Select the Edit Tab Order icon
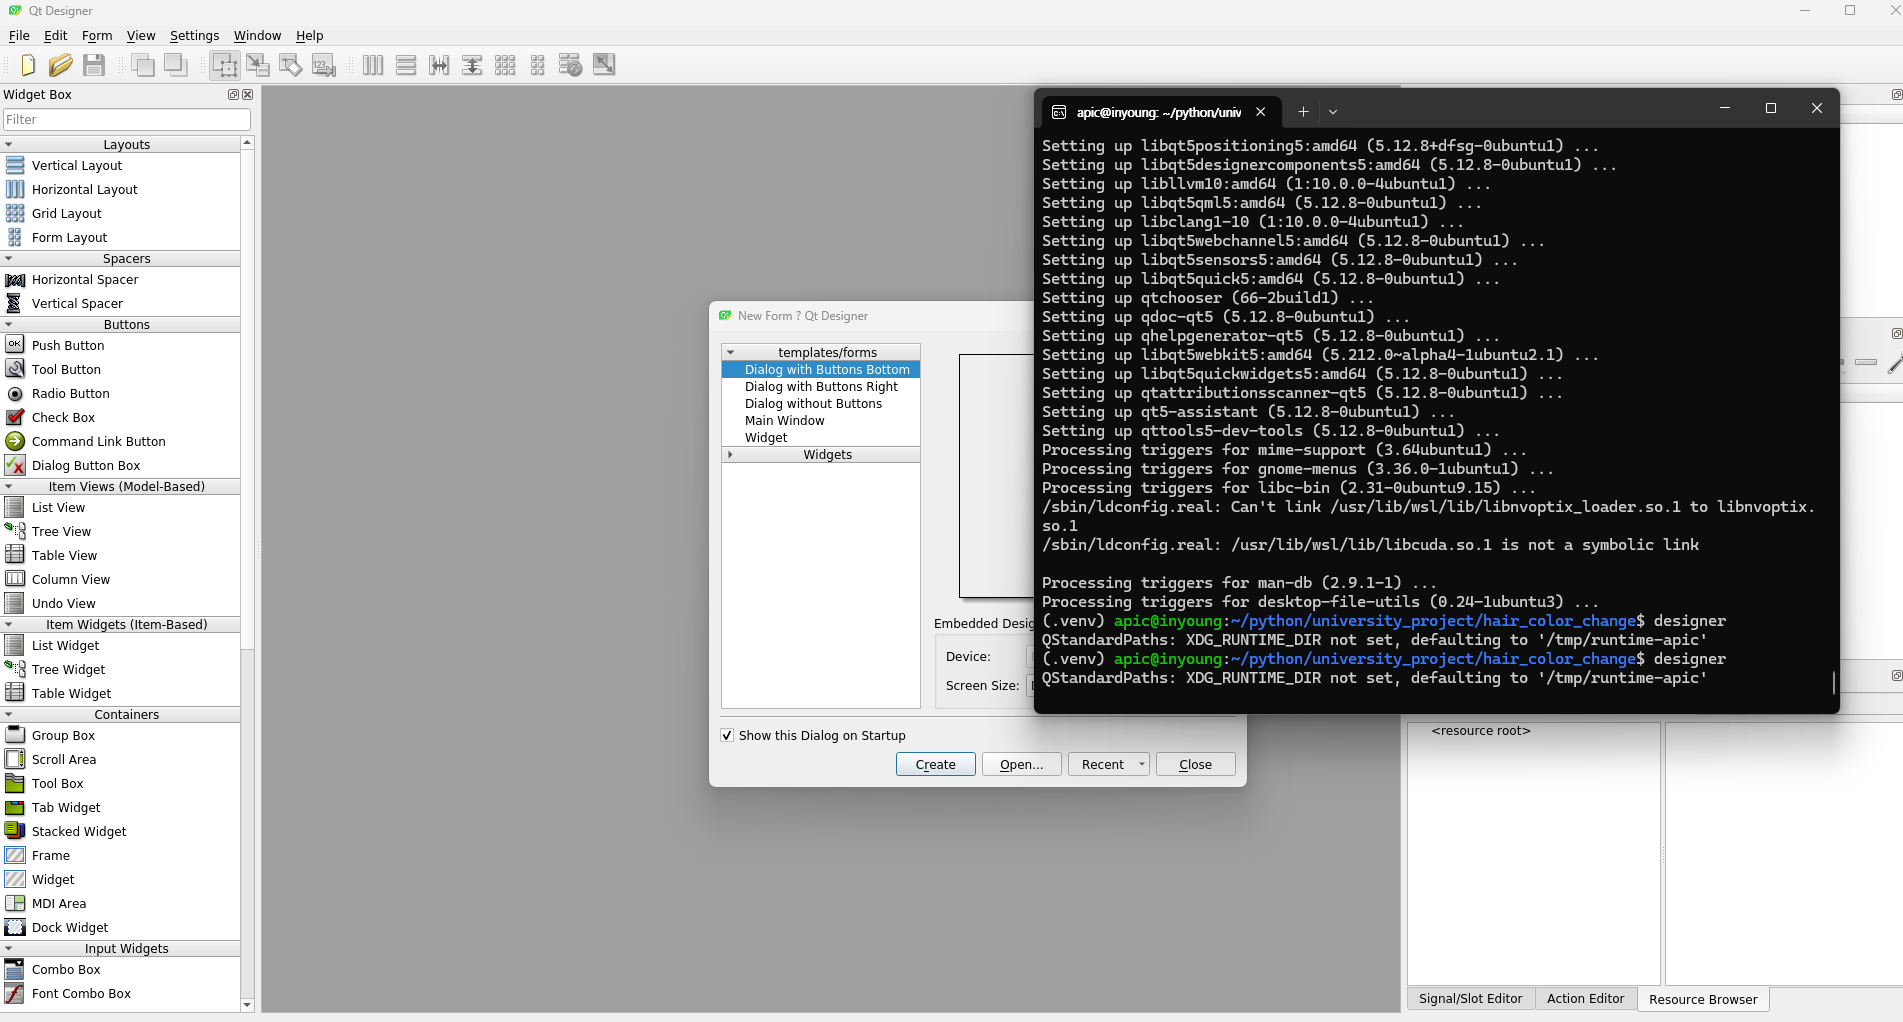Image resolution: width=1903 pixels, height=1022 pixels. point(324,65)
